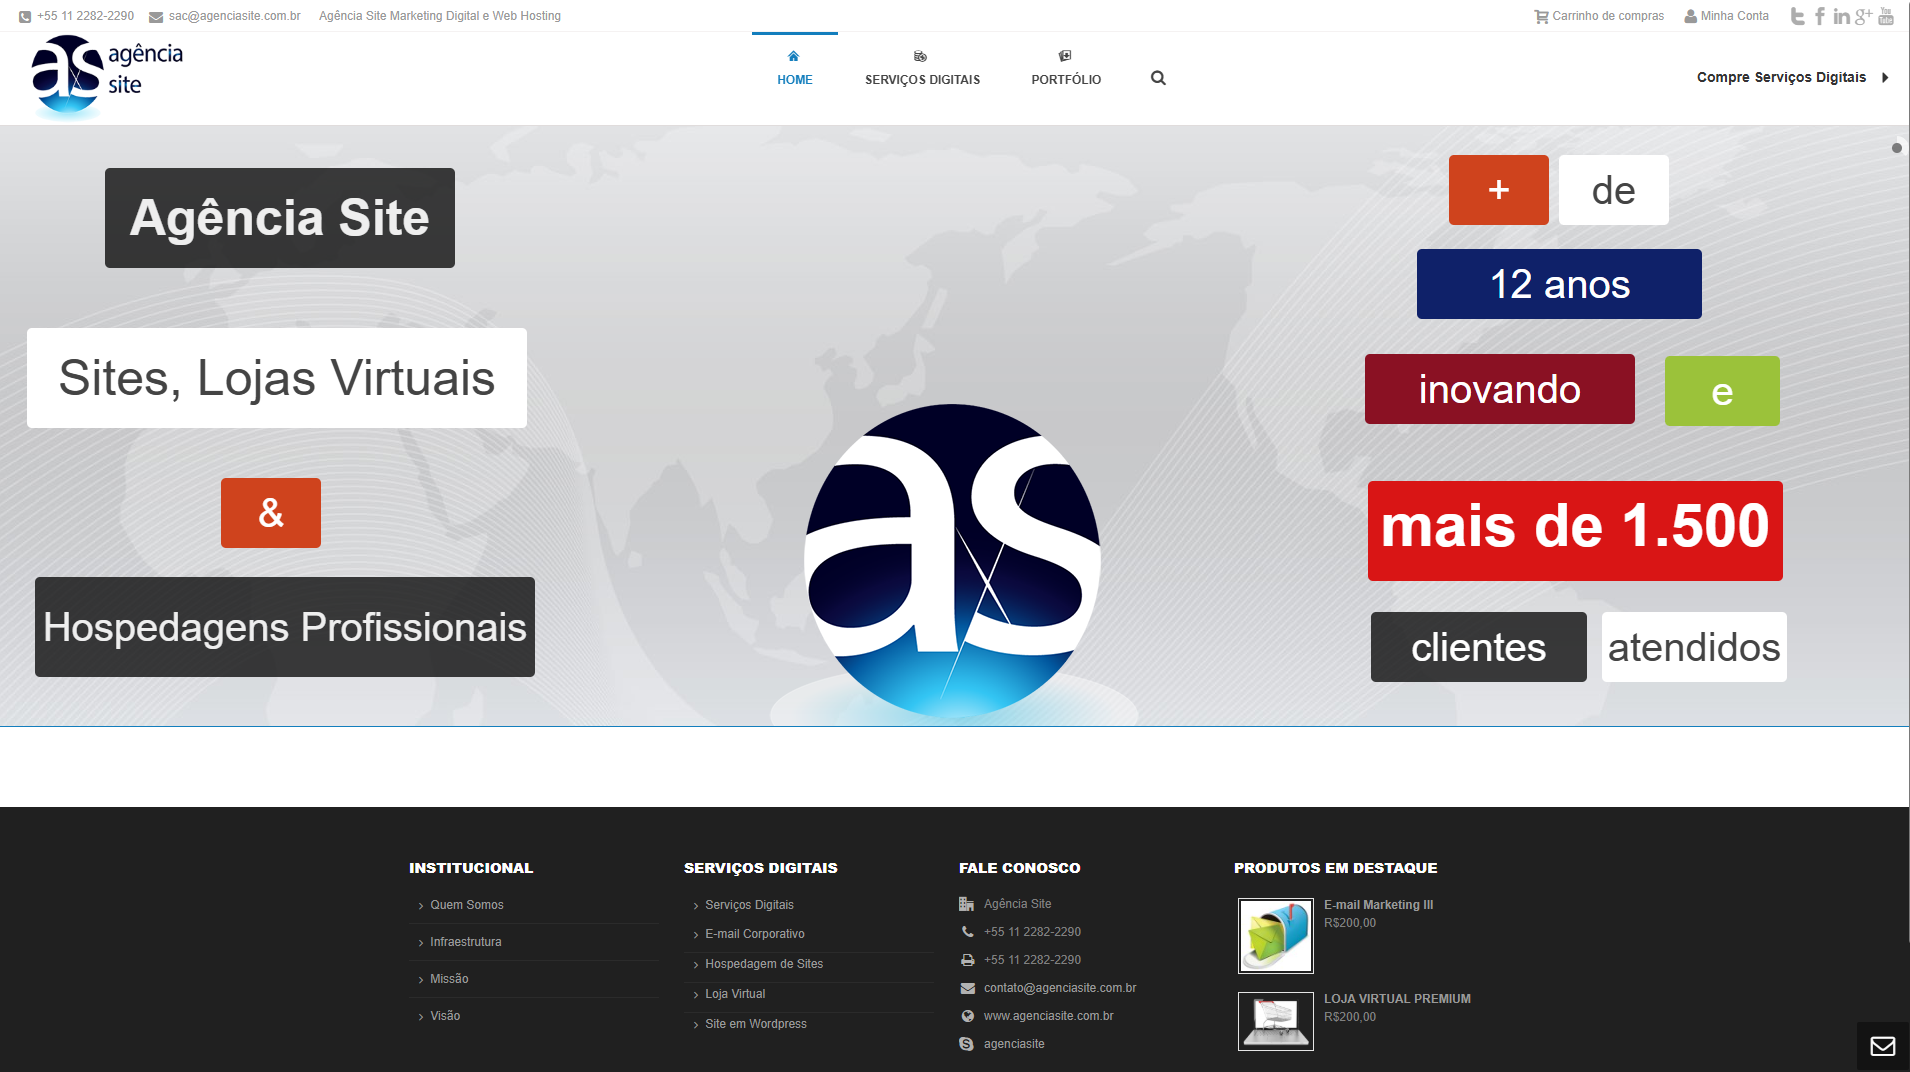This screenshot has width=1910, height=1072.
Task: Click the Twitter icon in top bar
Action: (1797, 16)
